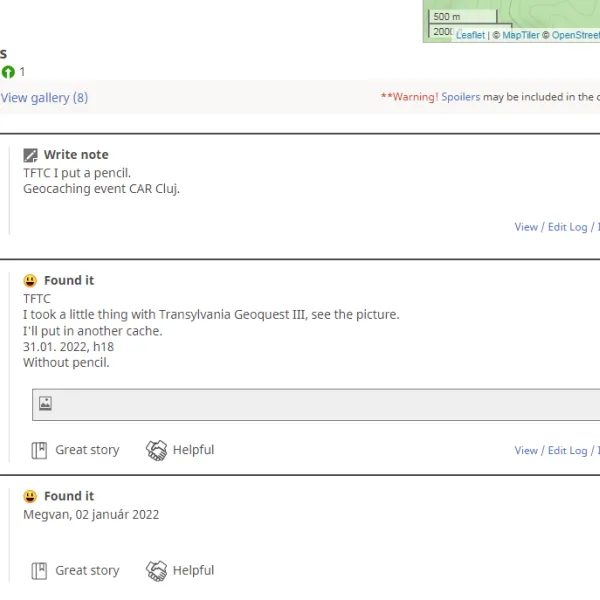Open the image icon in the log photo bar
600x600 pixels.
[45, 404]
